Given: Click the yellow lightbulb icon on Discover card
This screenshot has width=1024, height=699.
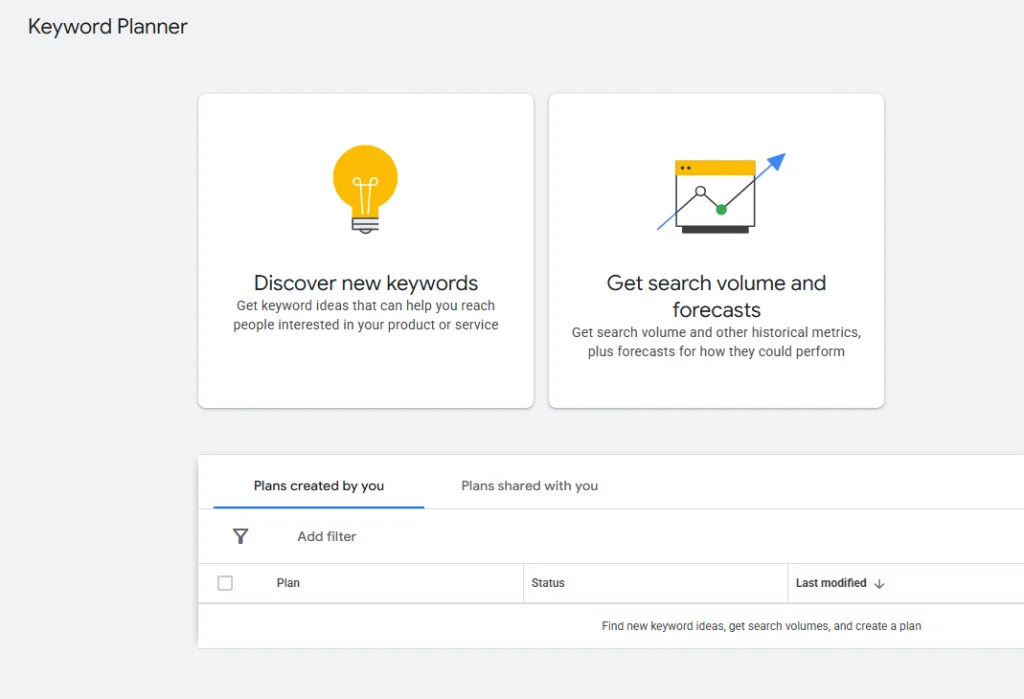Looking at the screenshot, I should point(365,180).
